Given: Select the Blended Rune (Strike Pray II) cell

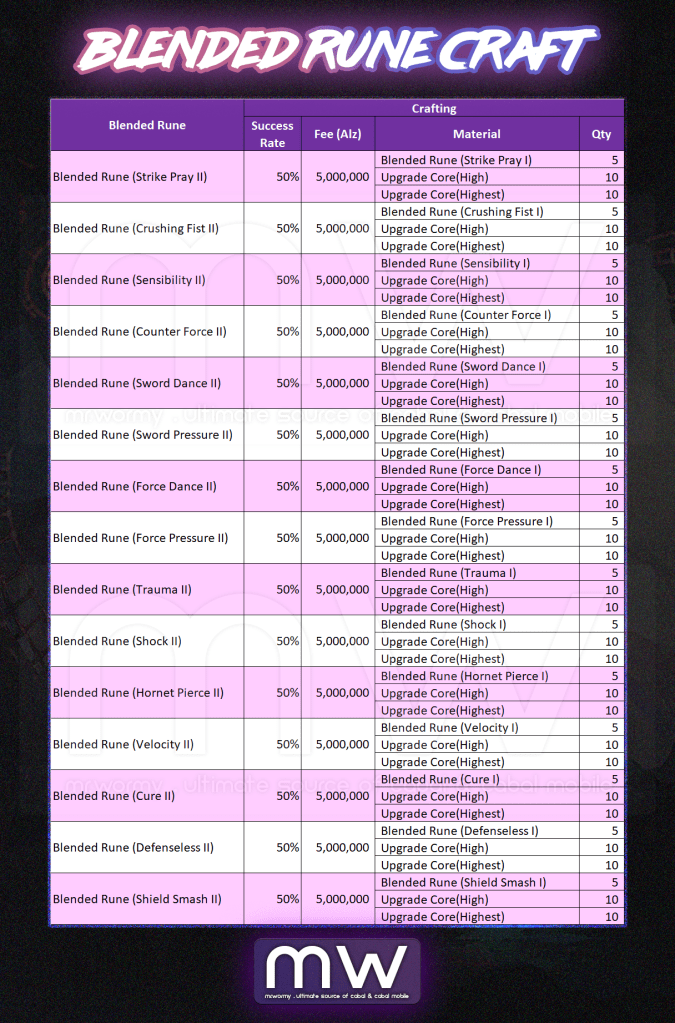Looking at the screenshot, I should [x=130, y=177].
